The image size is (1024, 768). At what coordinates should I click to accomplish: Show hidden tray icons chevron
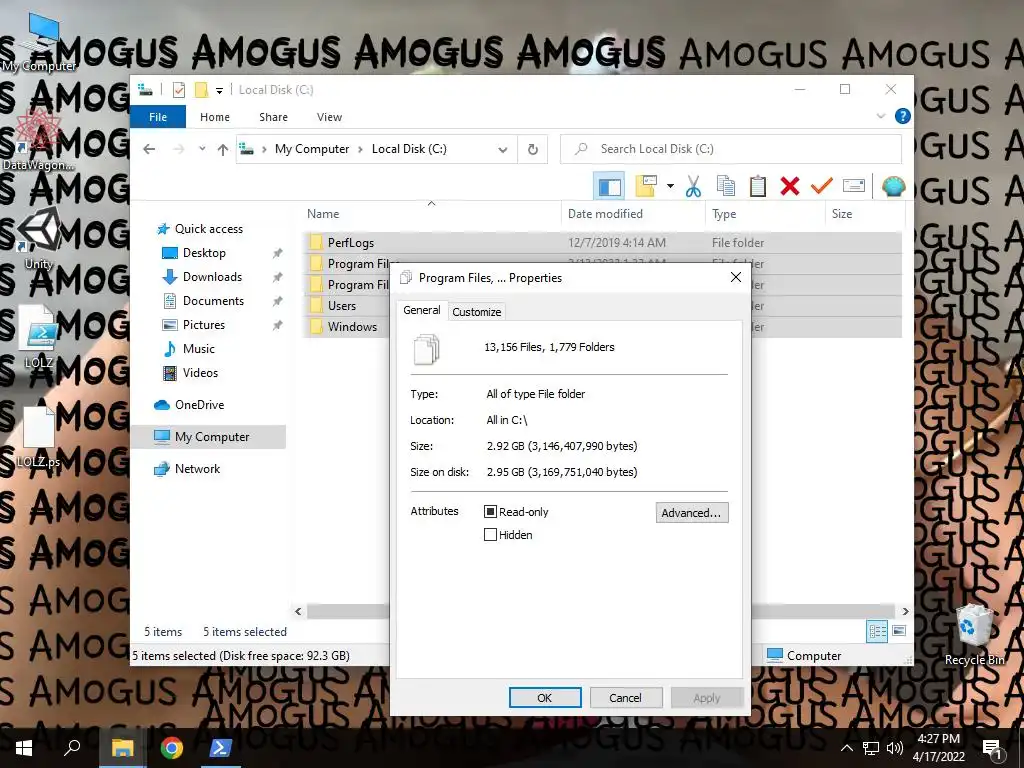[846, 748]
